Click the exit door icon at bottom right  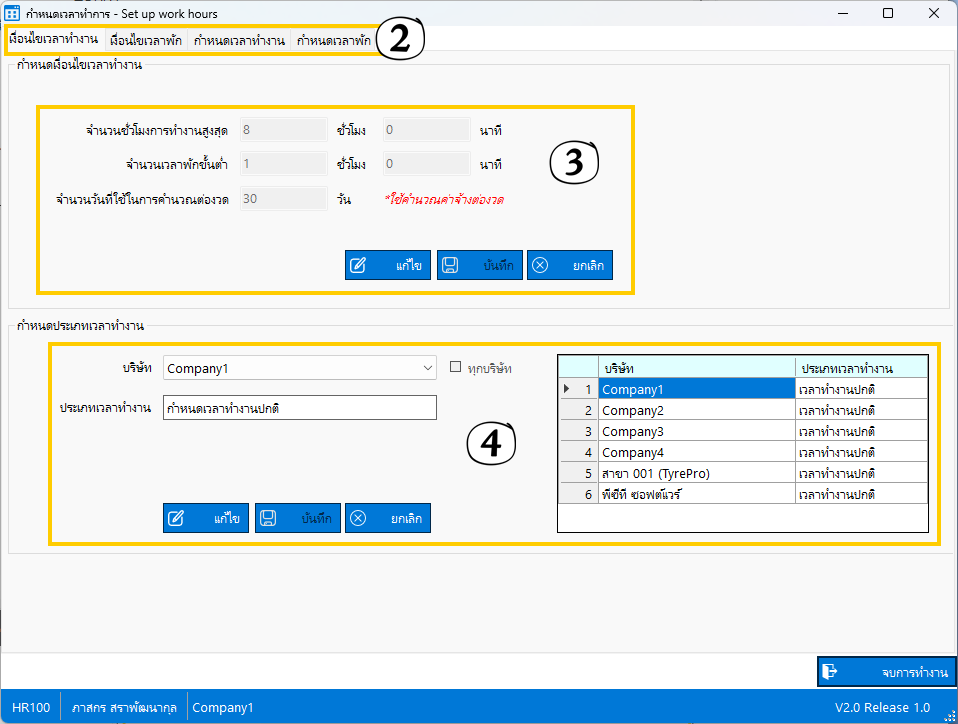[830, 672]
